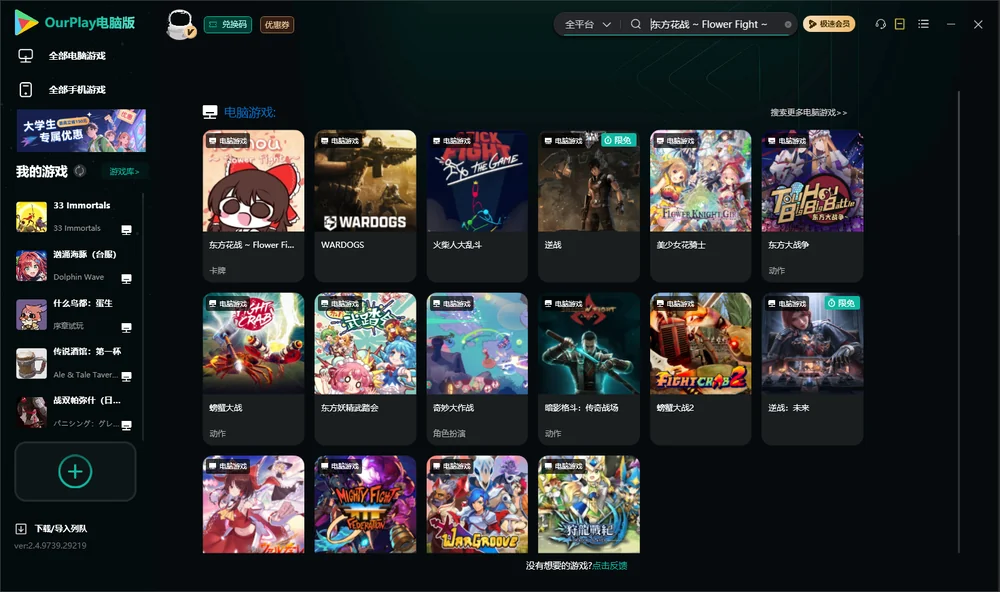
Task: Open the 逆战: 未来 game card
Action: click(812, 368)
